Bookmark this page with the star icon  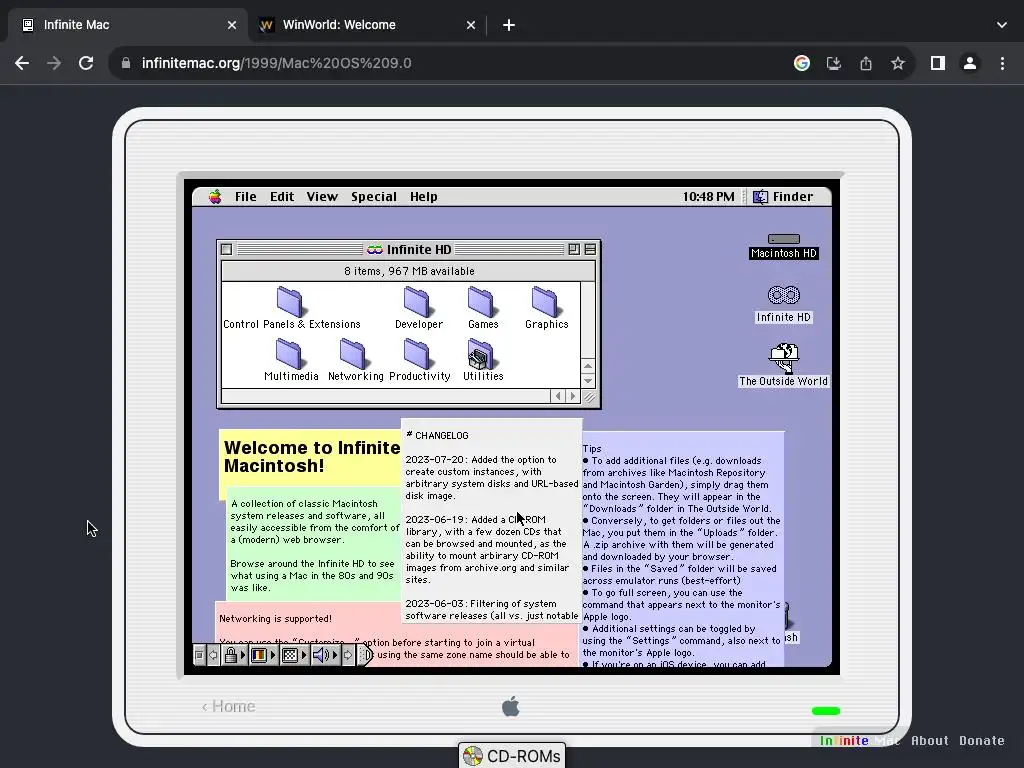coord(898,63)
